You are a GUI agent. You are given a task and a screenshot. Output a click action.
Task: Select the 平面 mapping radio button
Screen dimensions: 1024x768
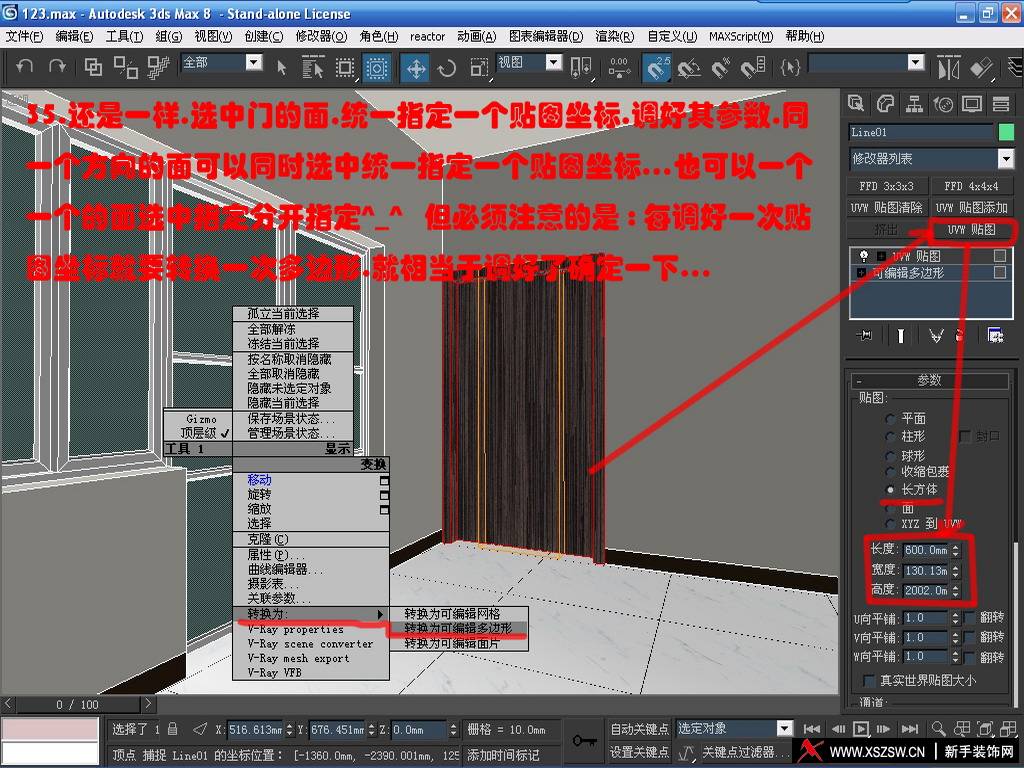point(890,418)
